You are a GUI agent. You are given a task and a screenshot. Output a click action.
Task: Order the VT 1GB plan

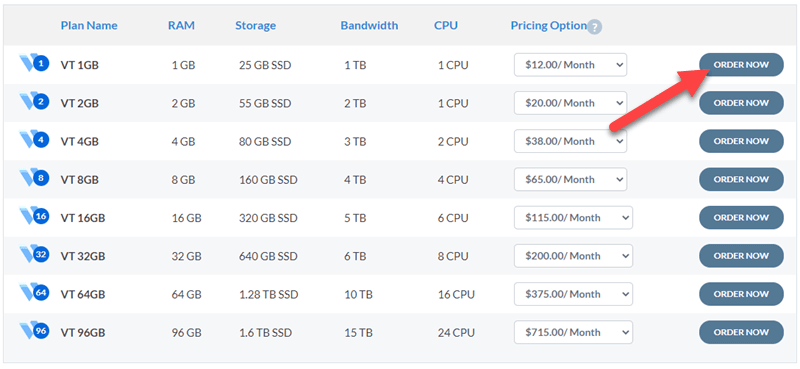(x=741, y=65)
